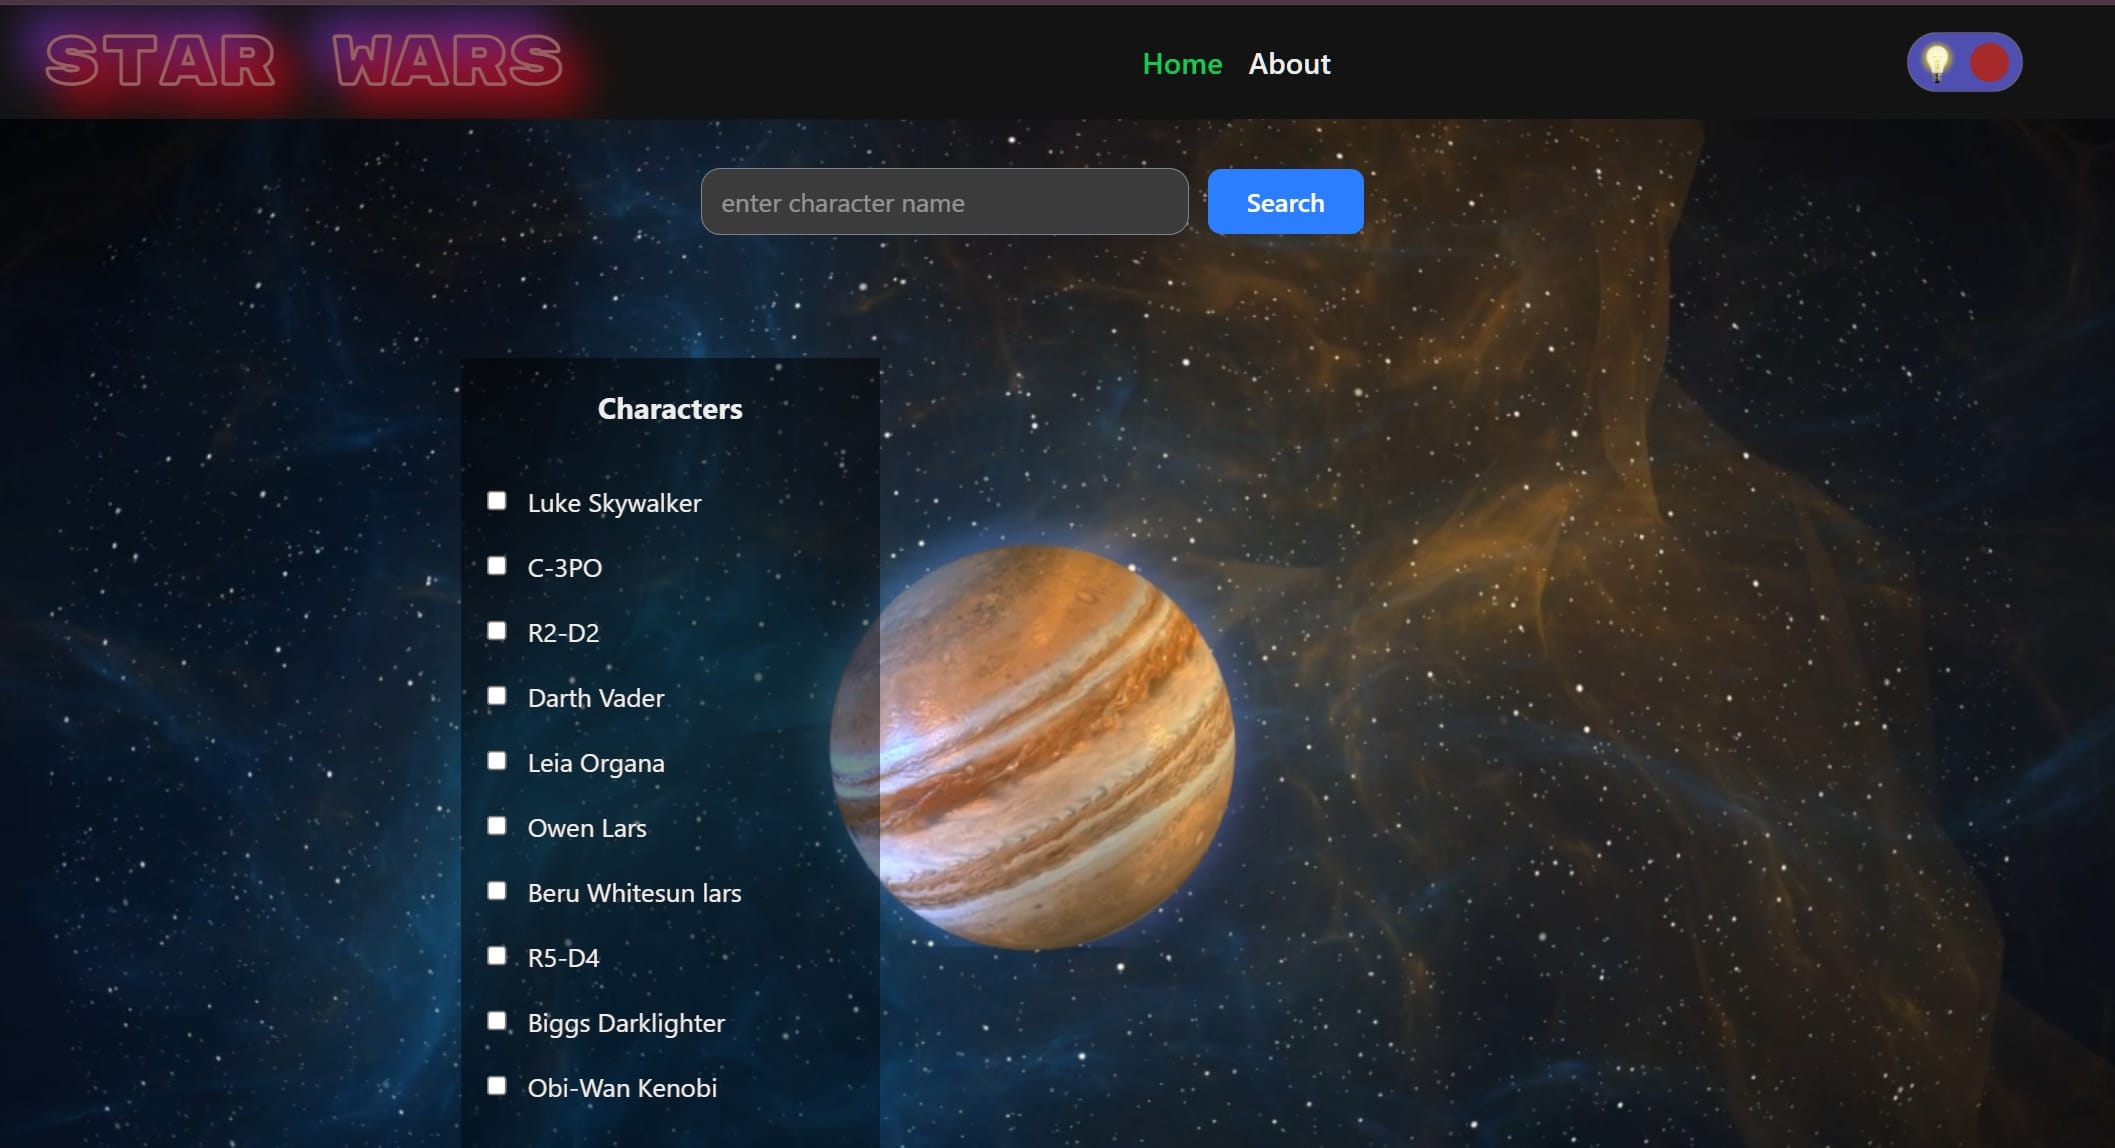Go to the About page

(x=1289, y=64)
